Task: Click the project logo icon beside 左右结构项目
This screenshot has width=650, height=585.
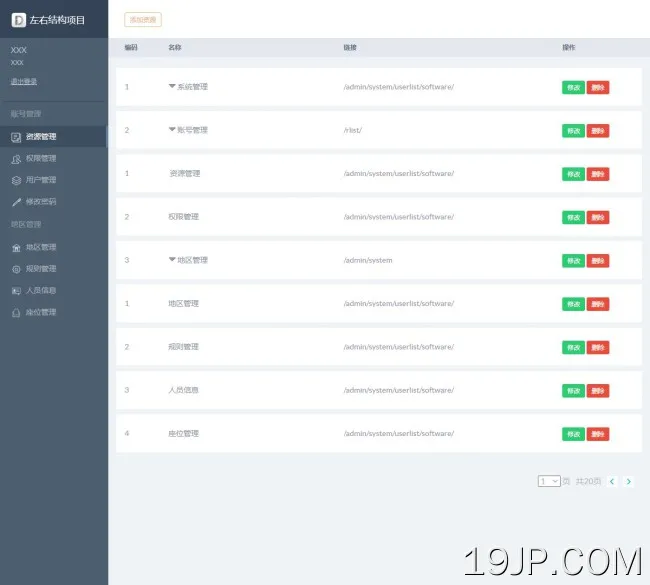Action: coord(18,20)
